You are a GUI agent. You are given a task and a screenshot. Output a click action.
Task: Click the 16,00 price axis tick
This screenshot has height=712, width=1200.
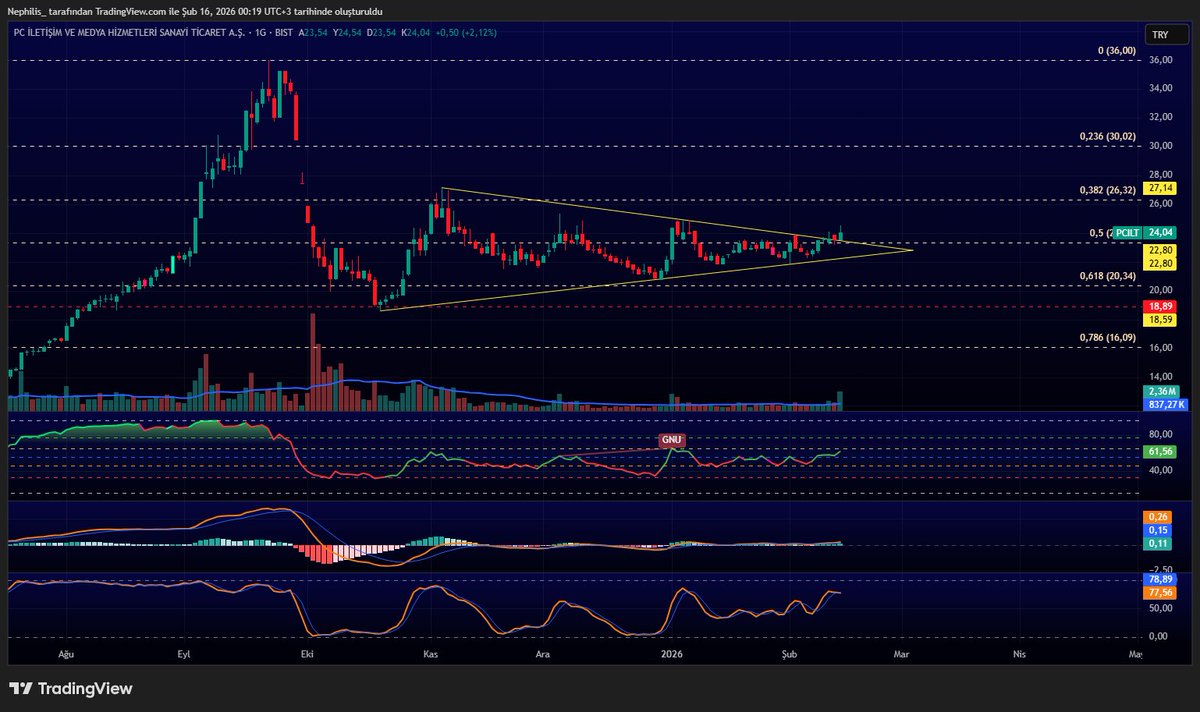click(x=1160, y=348)
